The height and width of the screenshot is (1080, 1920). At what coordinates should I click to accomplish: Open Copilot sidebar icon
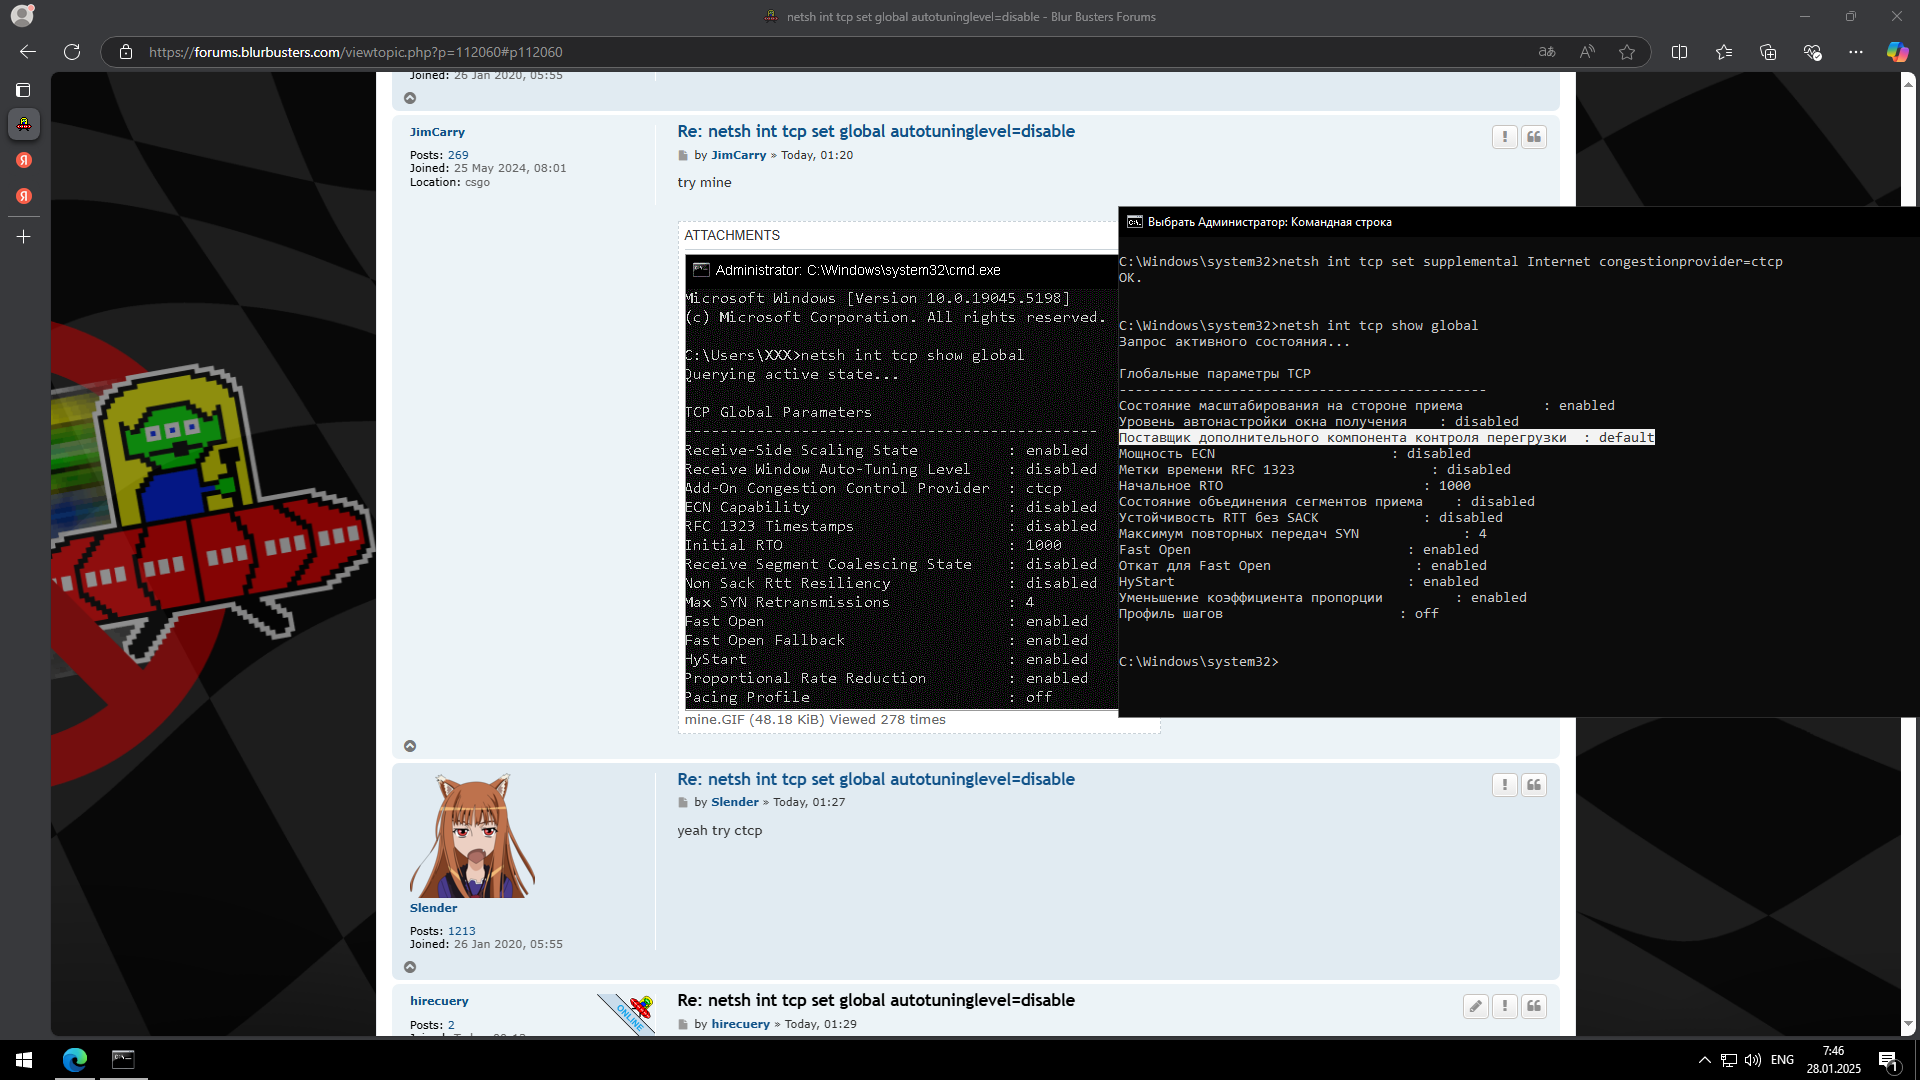(x=1897, y=52)
